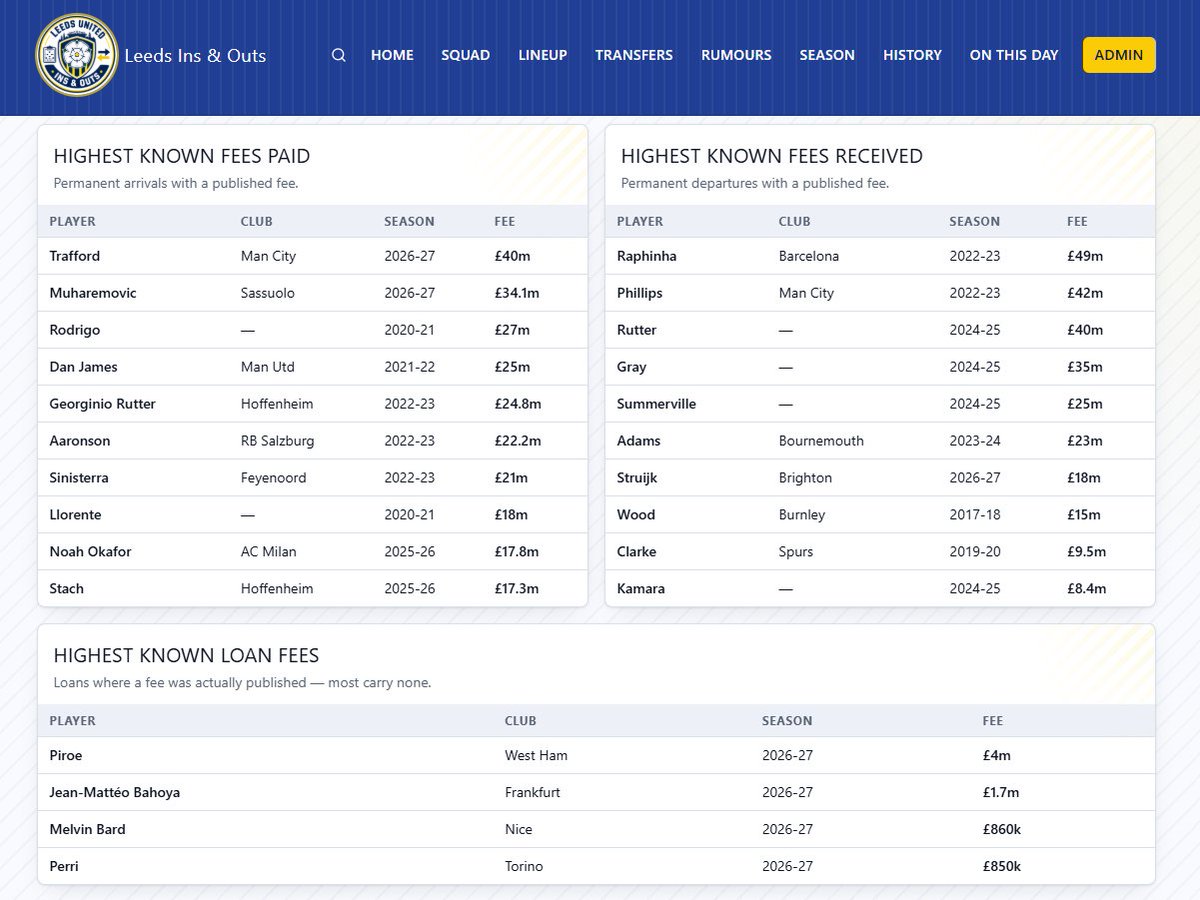Open the RUMOURS page
Image resolution: width=1200 pixels, height=900 pixels.
(x=736, y=55)
